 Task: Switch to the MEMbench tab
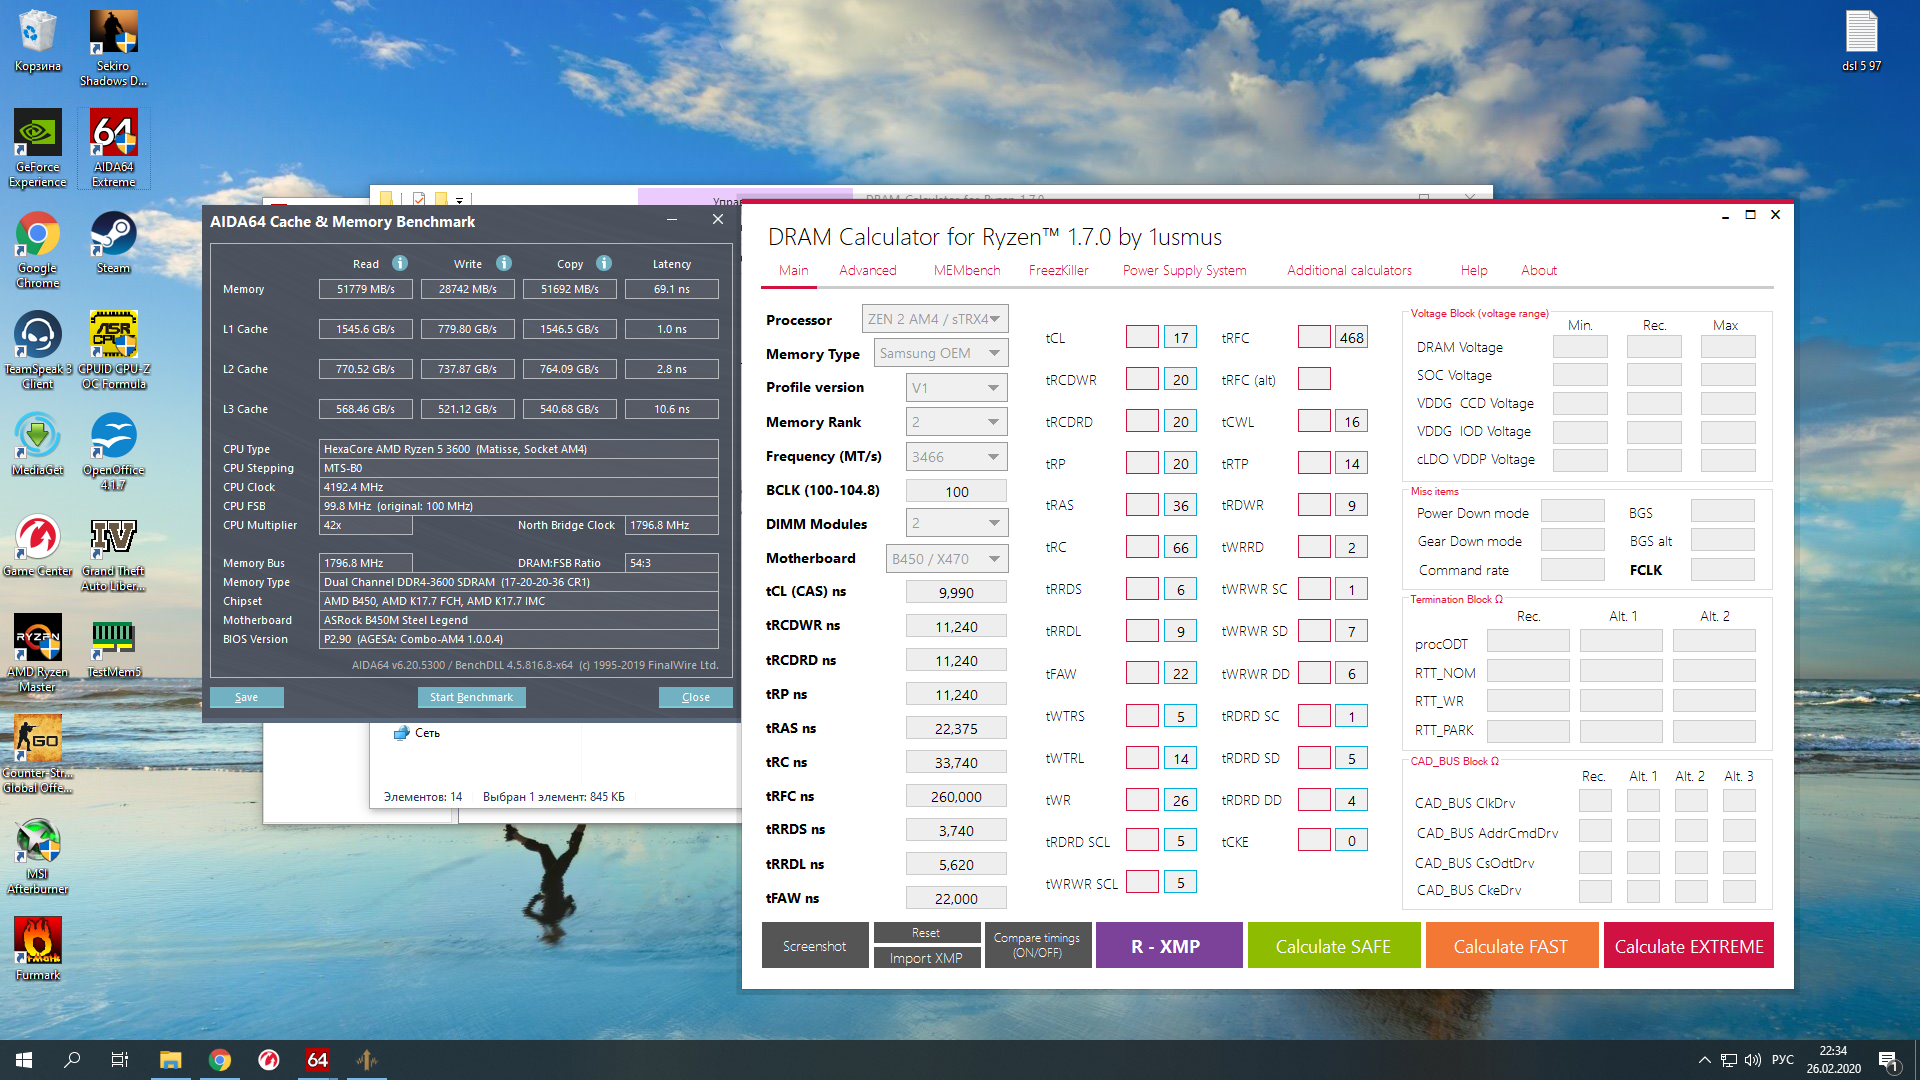click(966, 270)
